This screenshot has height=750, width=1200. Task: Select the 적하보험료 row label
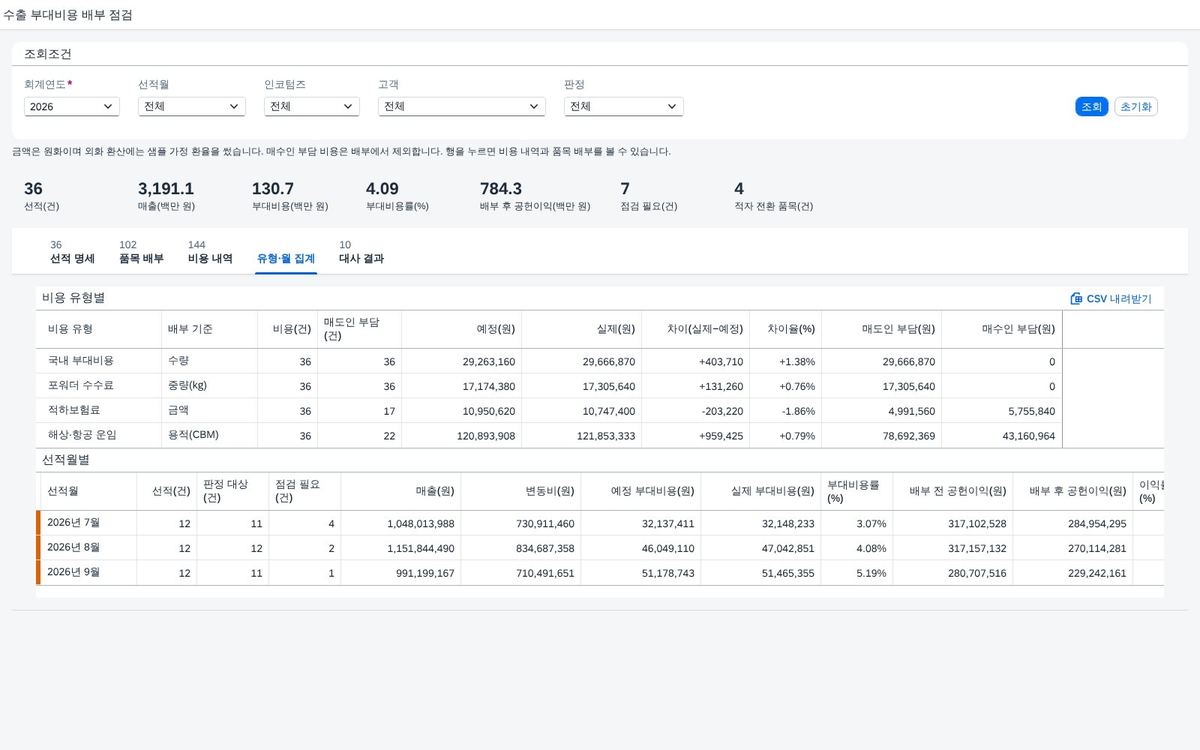pos(74,410)
